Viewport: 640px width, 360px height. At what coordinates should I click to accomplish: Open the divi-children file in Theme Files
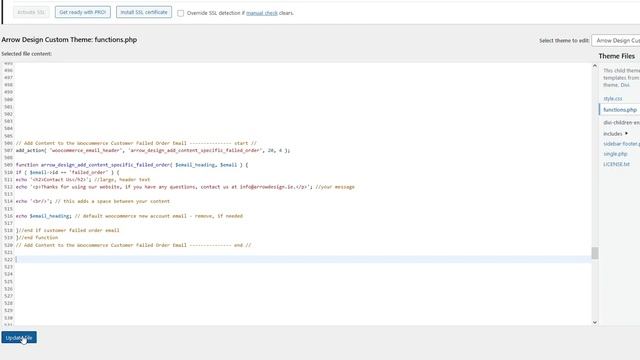621,122
